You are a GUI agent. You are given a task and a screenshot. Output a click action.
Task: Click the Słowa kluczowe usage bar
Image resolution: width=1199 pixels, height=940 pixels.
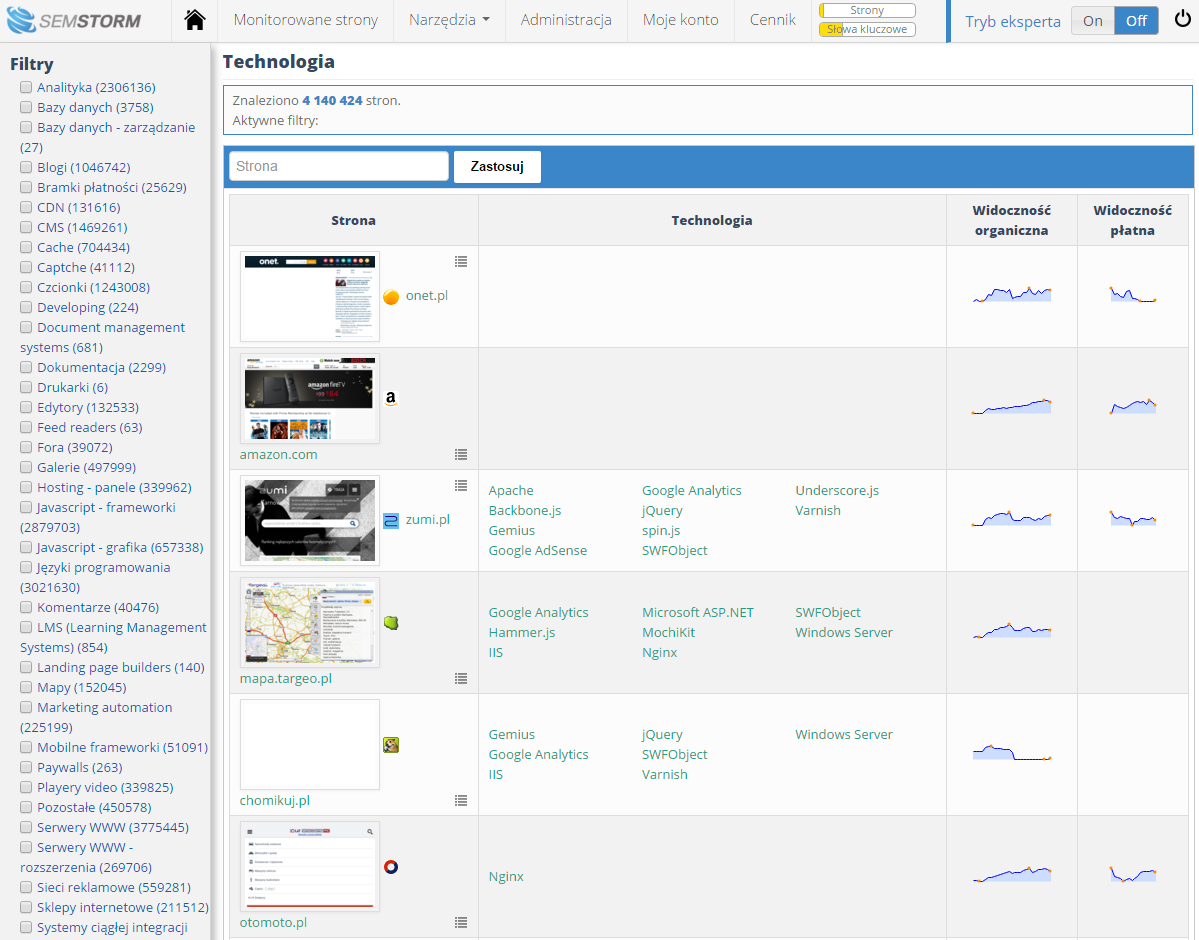(x=867, y=29)
